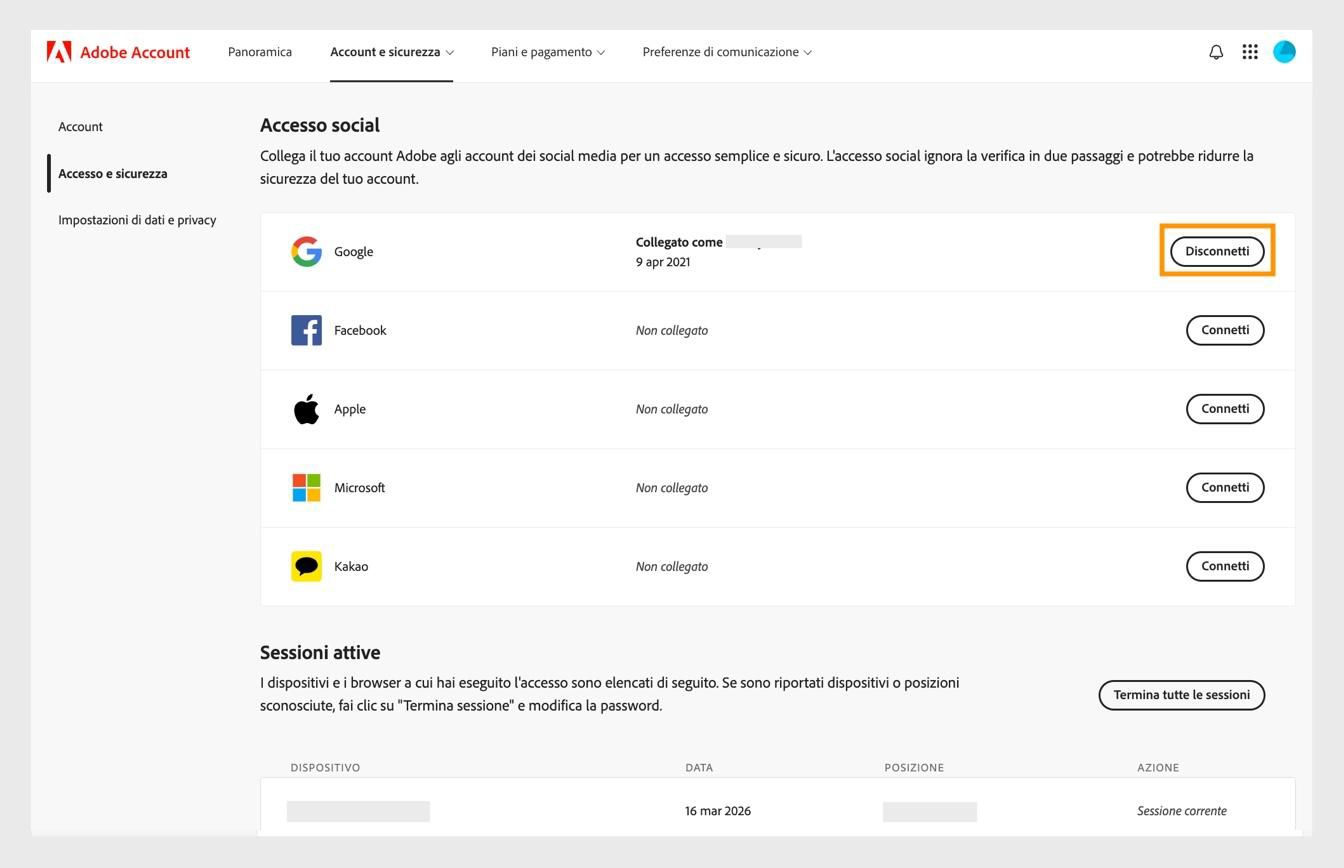The width and height of the screenshot is (1344, 868).
Task: Click the Microsoft icon in the social list
Action: [307, 487]
